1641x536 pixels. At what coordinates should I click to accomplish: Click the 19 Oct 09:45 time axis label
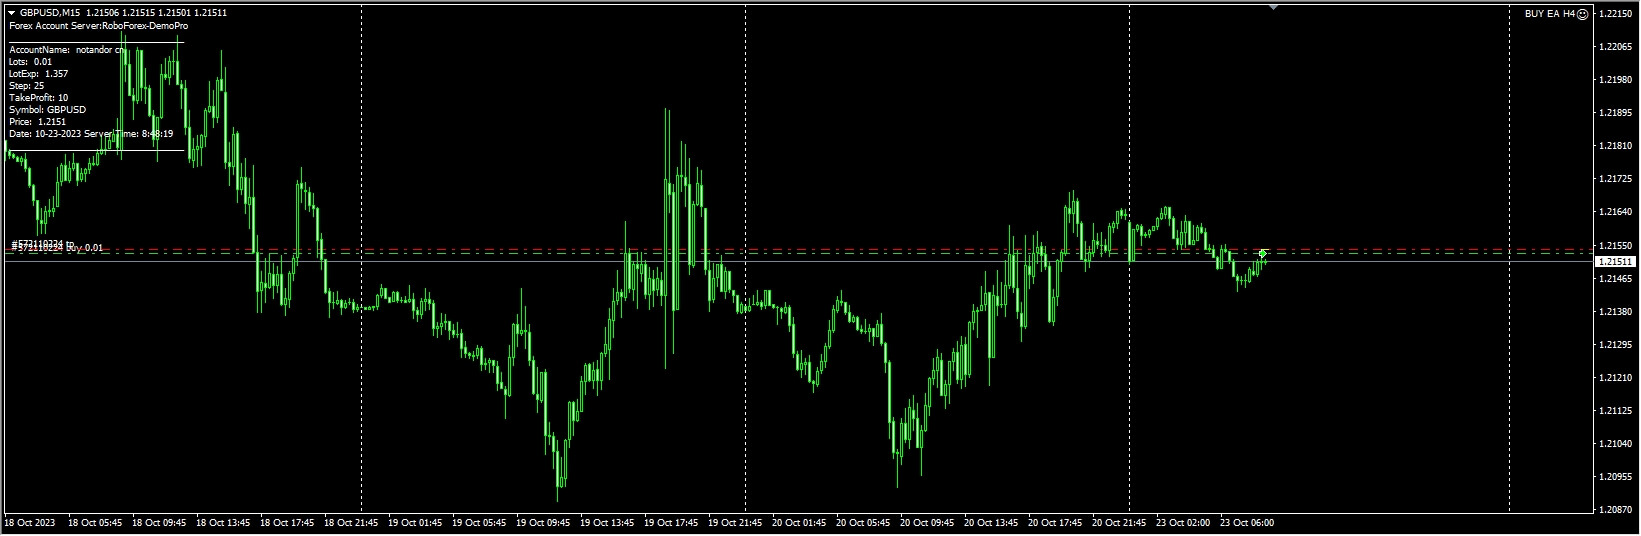click(x=542, y=522)
